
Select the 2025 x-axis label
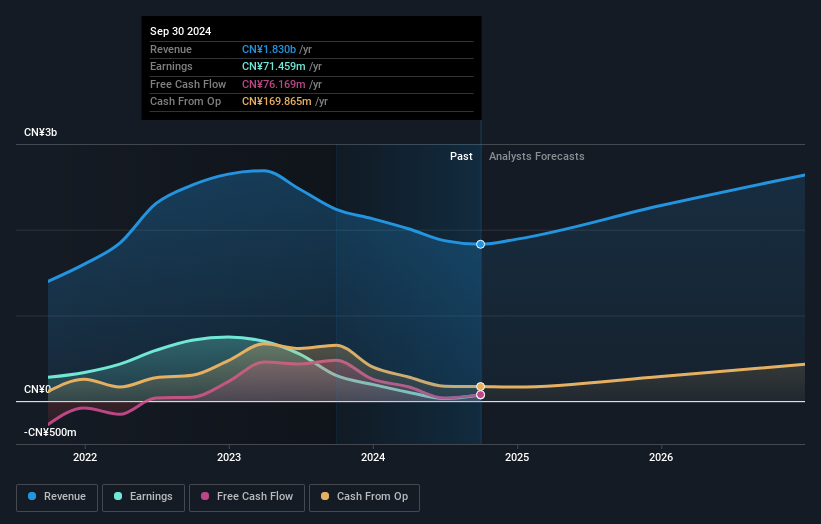[x=517, y=457]
